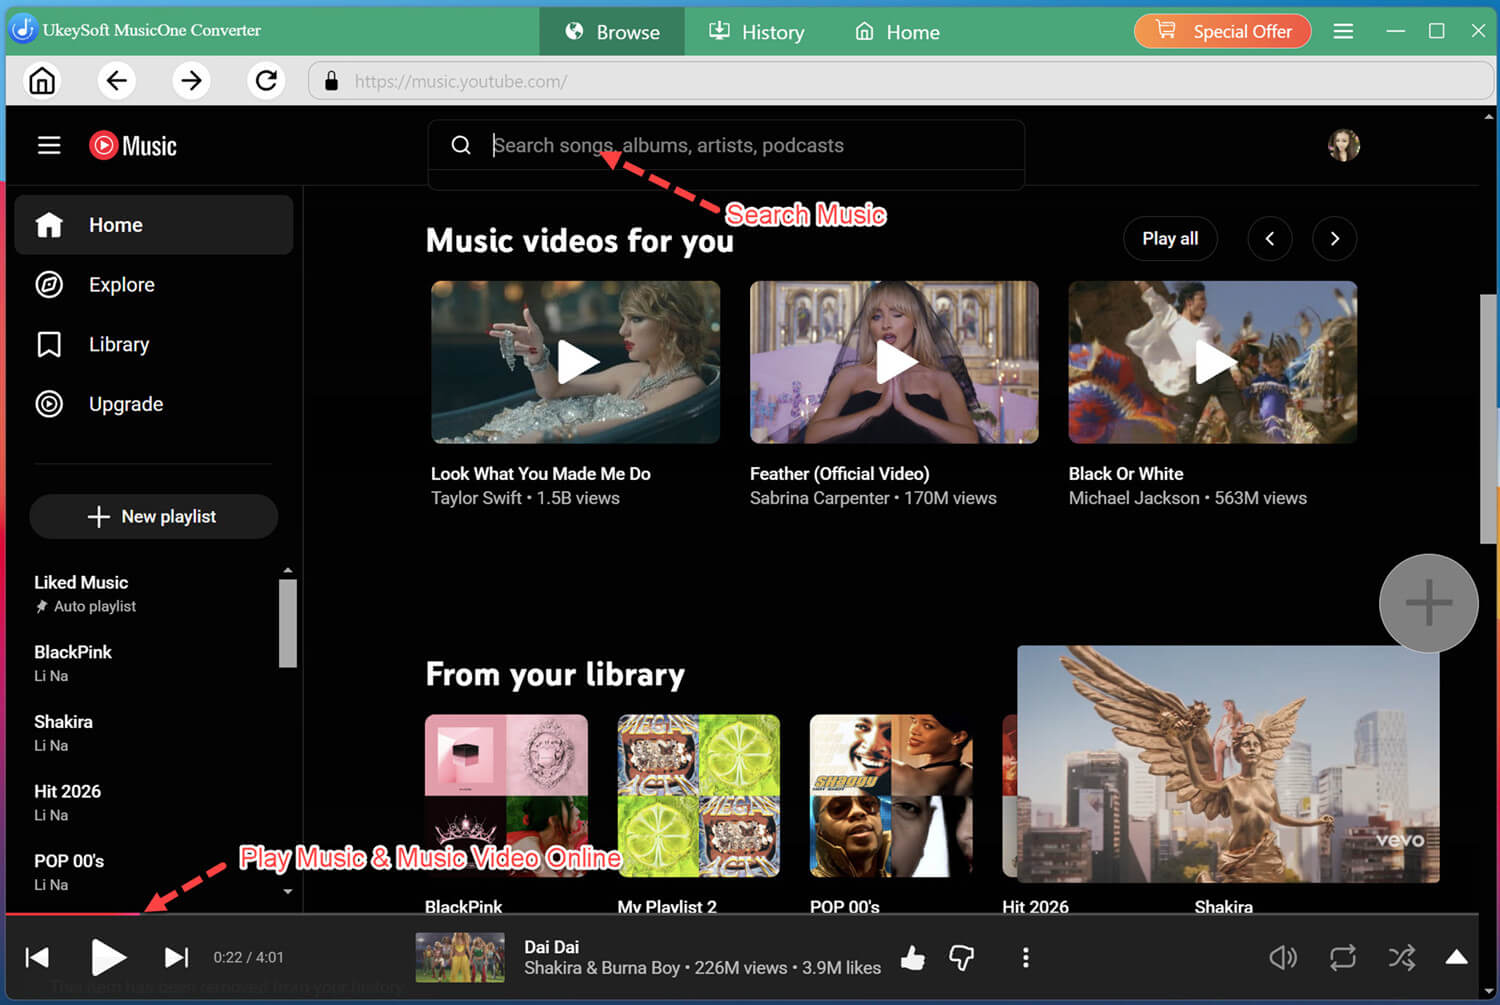Click the padlock icon in address bar
Screen dimensions: 1500x1005
(x=332, y=81)
